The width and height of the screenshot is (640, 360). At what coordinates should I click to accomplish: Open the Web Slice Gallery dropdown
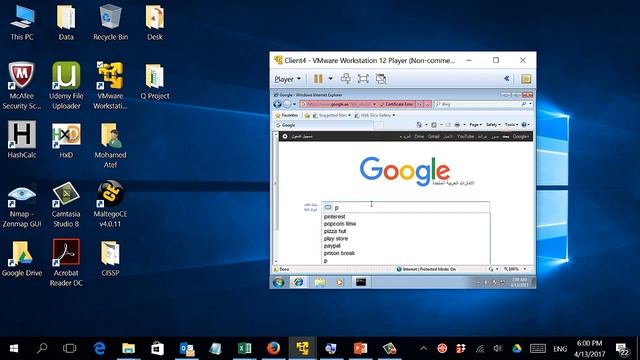(375, 116)
